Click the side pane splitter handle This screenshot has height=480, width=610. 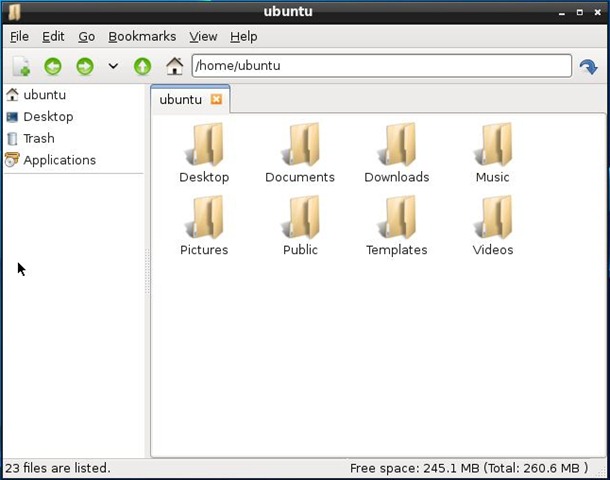[147, 271]
